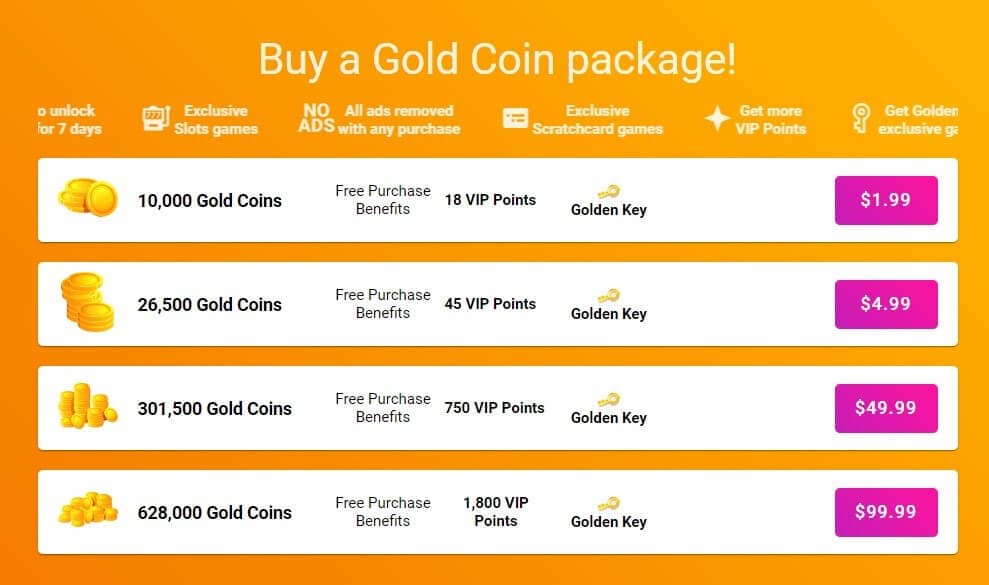Click coin piles icon of 301,500 package
Viewport: 989px width, 585px height.
point(87,406)
